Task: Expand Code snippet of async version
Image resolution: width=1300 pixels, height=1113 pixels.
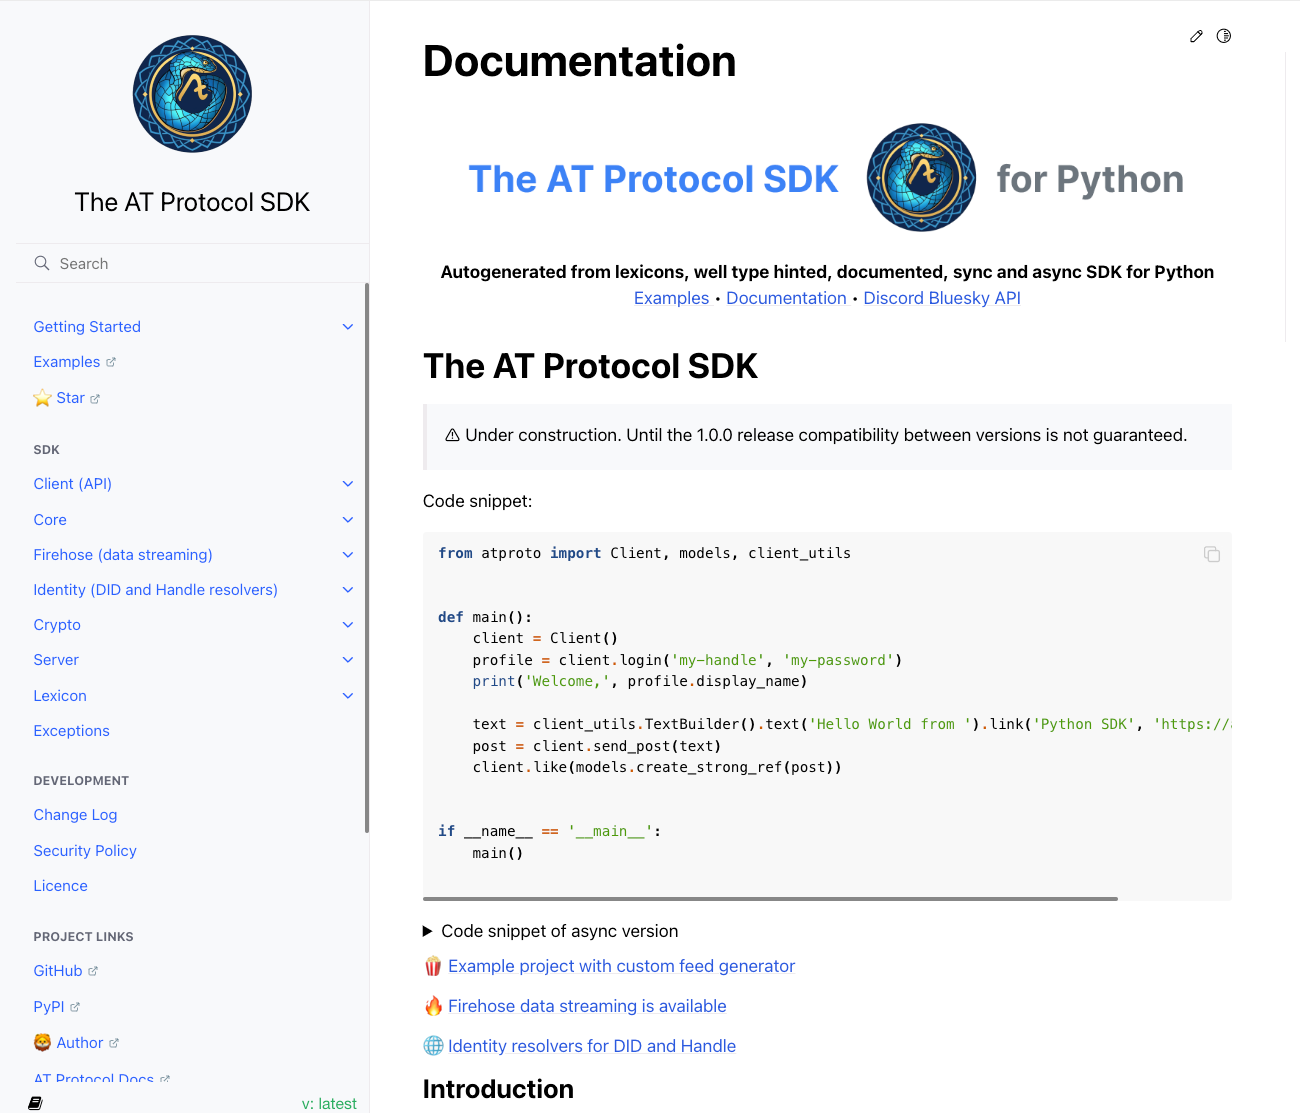Action: click(551, 931)
